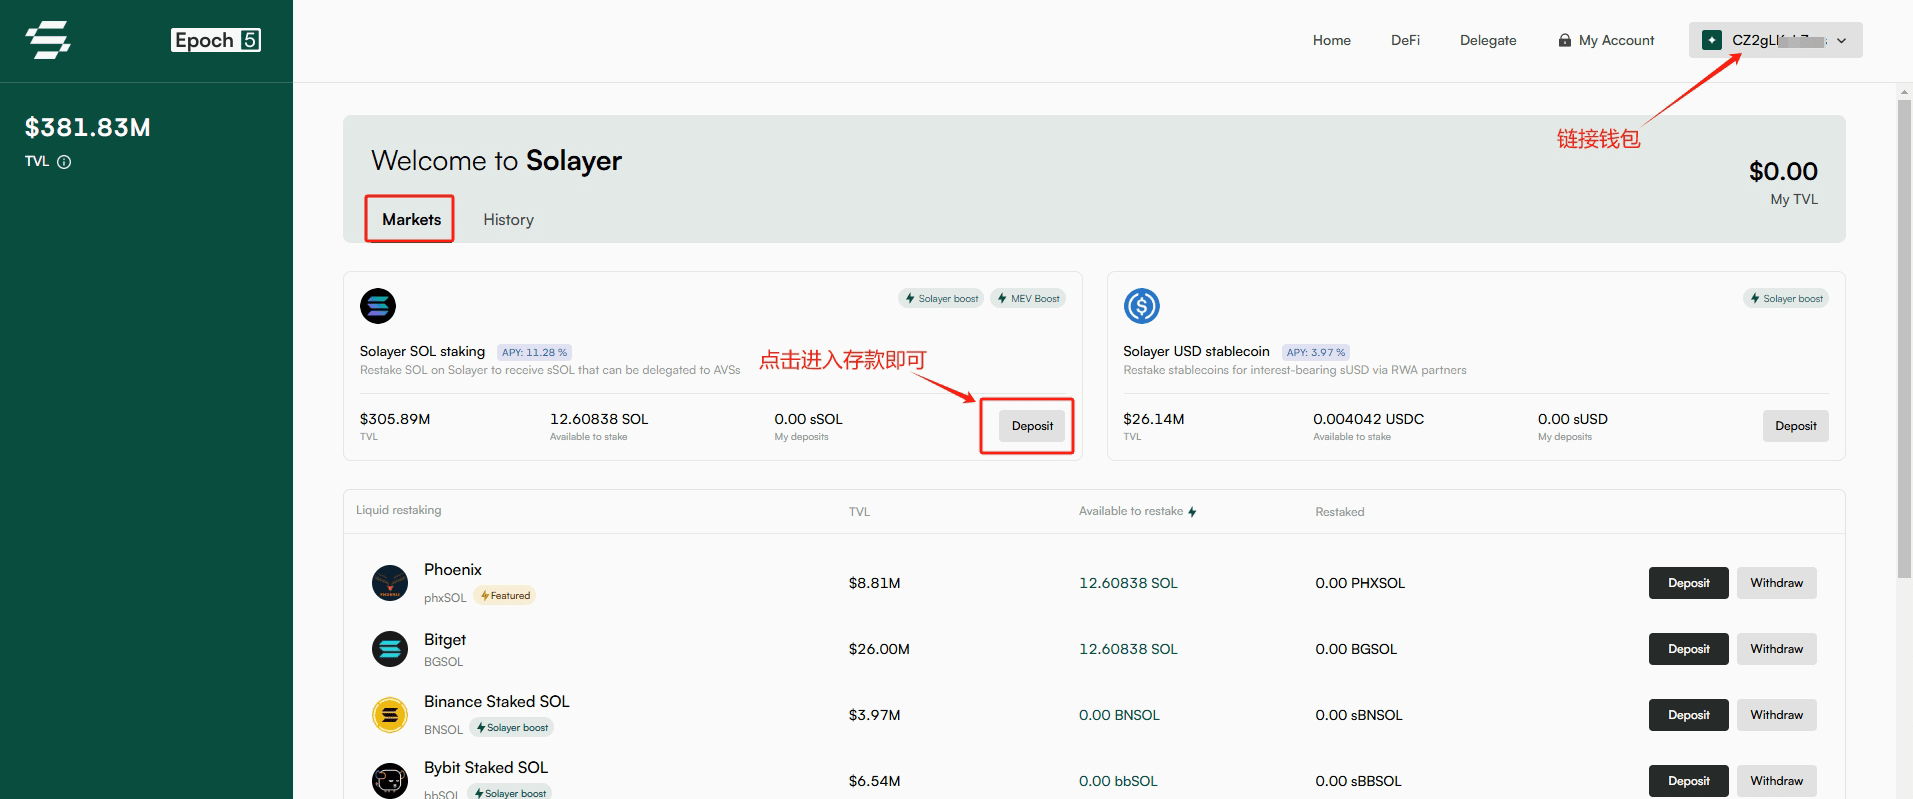The width and height of the screenshot is (1913, 799).
Task: Click the Featured badge on Phoenix
Action: (505, 595)
